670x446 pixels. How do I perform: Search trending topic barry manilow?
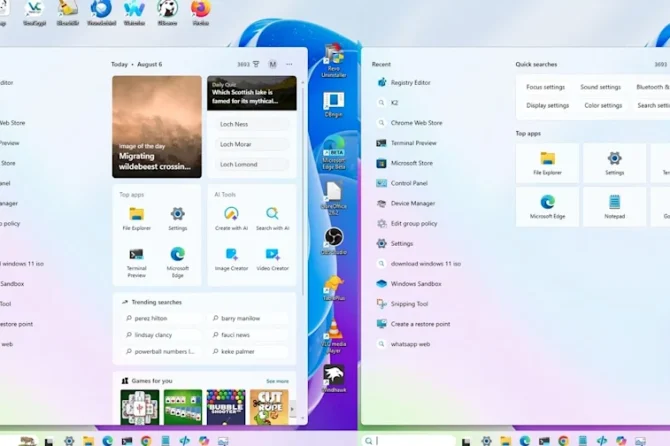[x=250, y=318]
